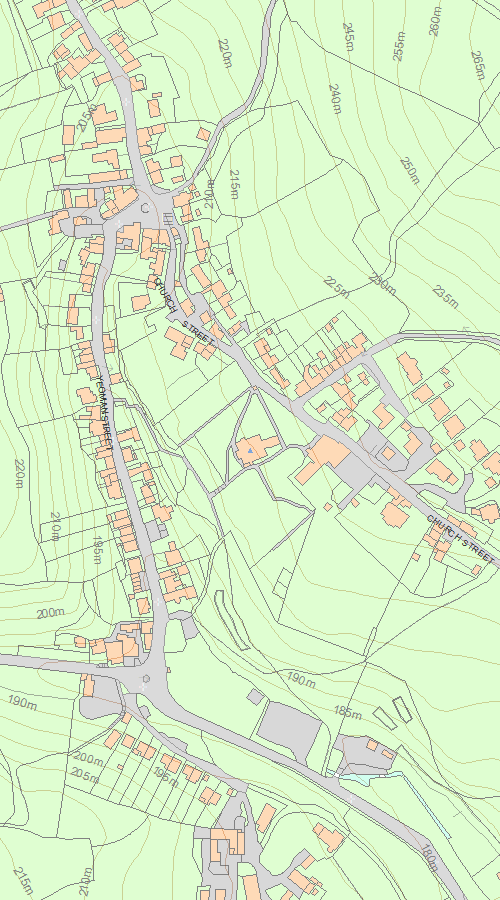Click the 235m contour label
Screen dimensions: 500x900
tap(445, 296)
